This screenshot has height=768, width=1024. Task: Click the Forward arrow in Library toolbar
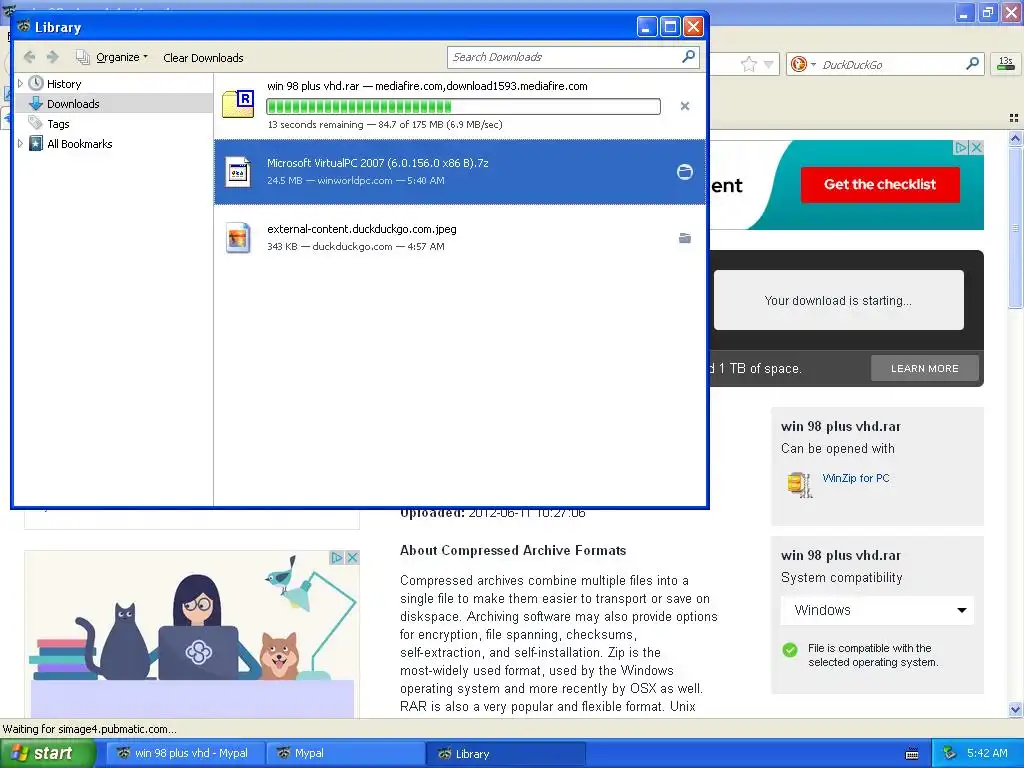(53, 57)
